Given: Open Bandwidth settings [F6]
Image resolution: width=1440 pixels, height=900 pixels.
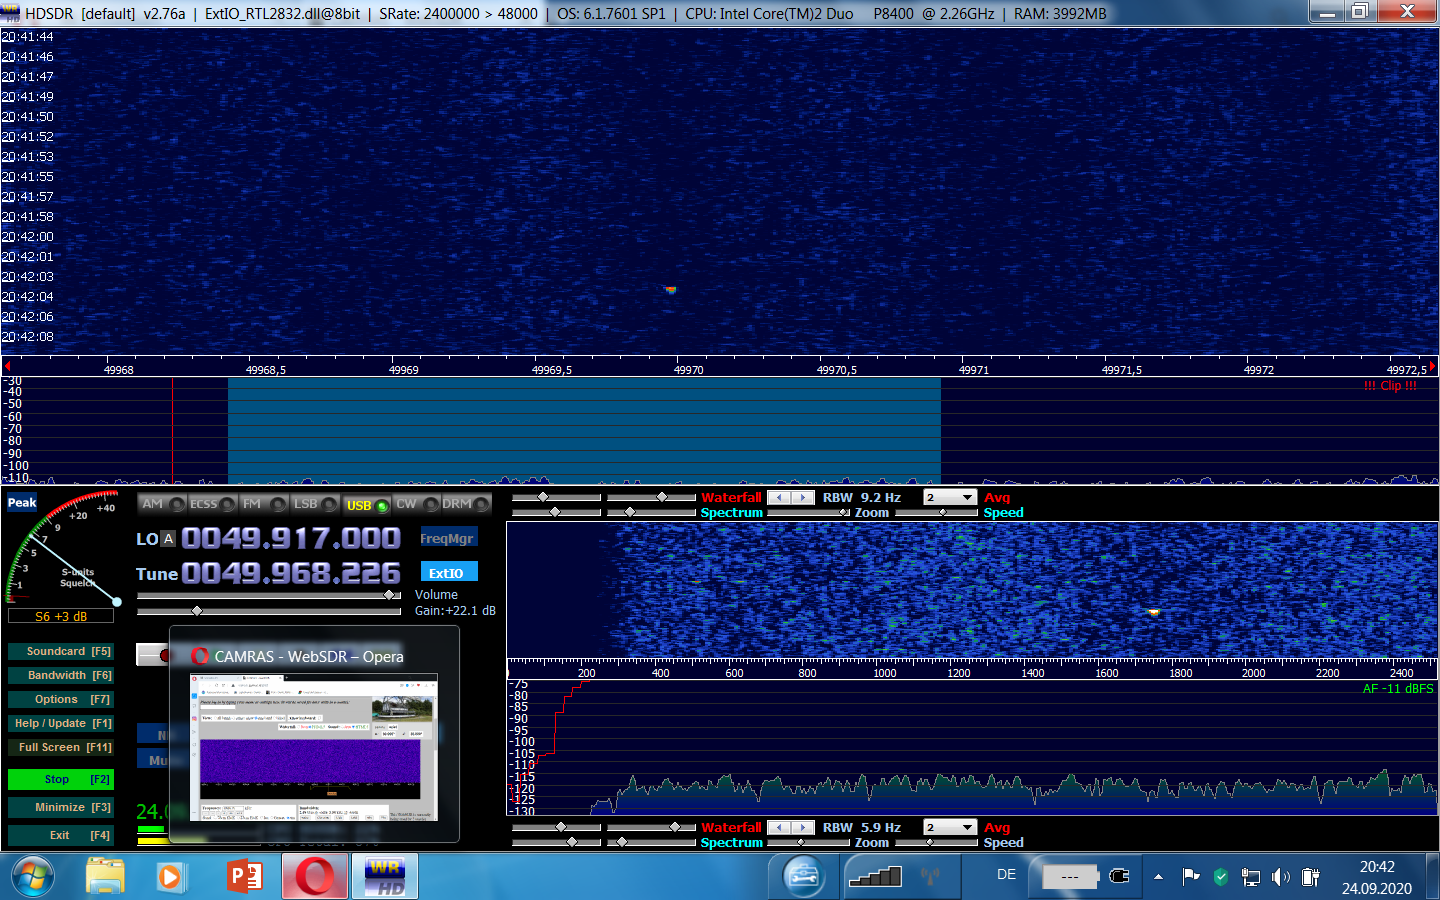Looking at the screenshot, I should (x=60, y=675).
